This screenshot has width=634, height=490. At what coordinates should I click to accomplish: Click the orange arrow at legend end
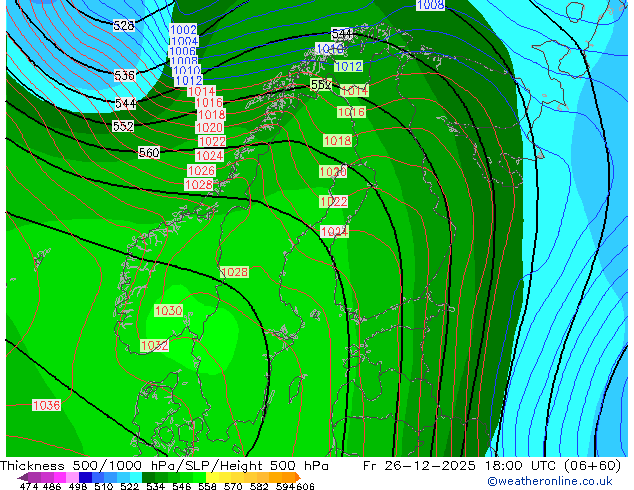[x=298, y=477]
